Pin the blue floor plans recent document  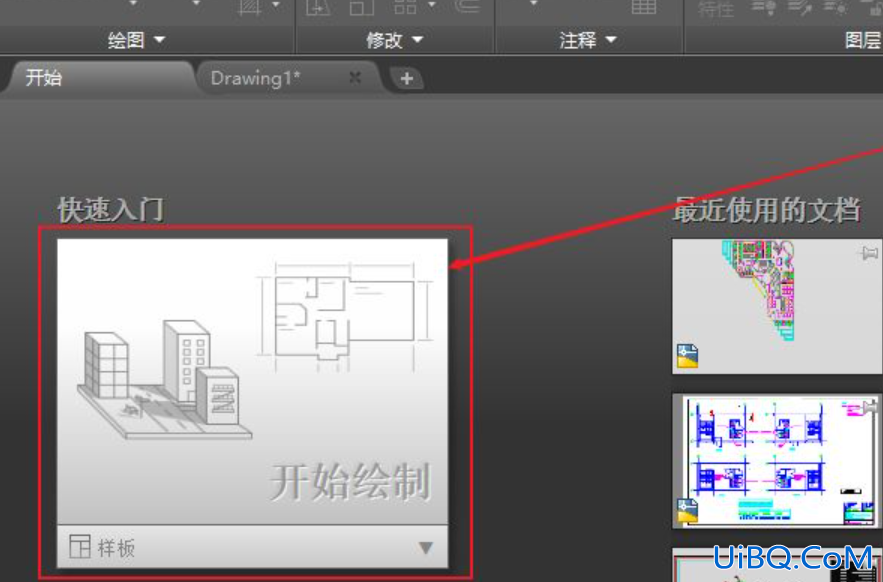point(870,407)
